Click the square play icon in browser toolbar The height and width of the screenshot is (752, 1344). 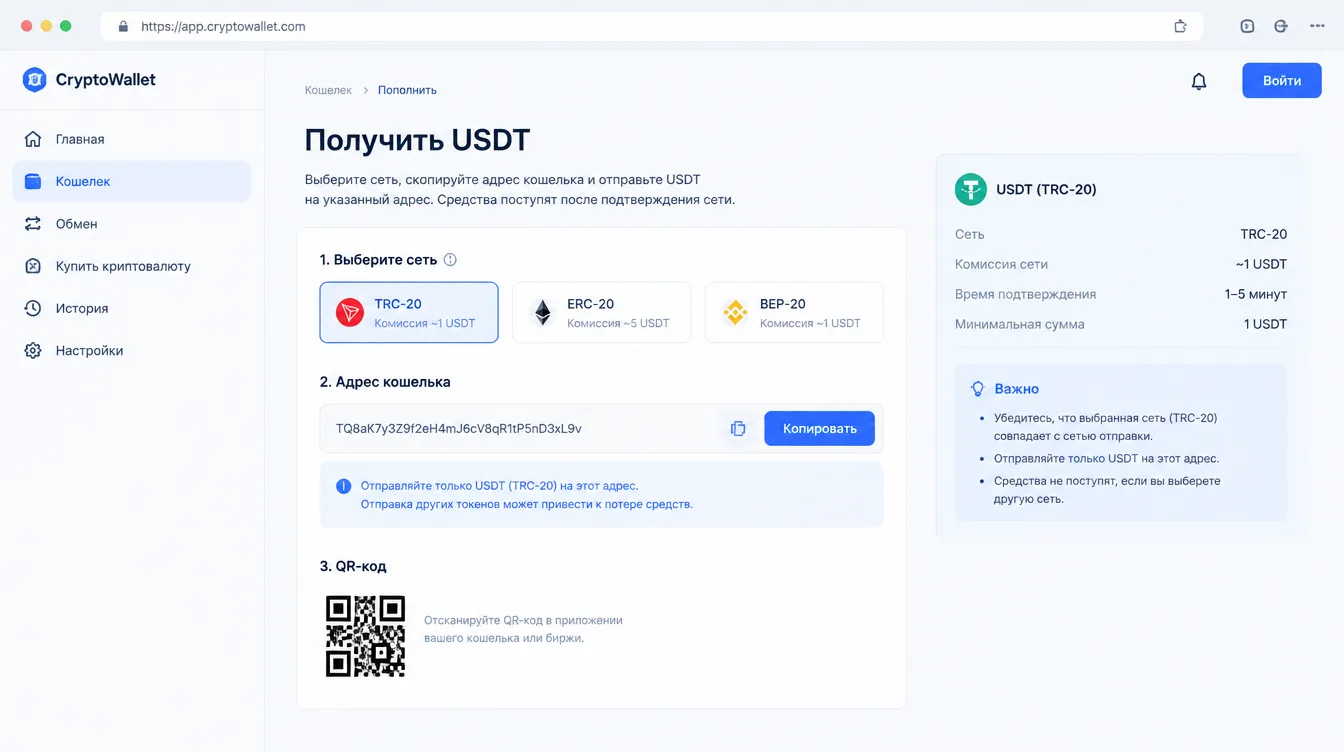click(1247, 27)
